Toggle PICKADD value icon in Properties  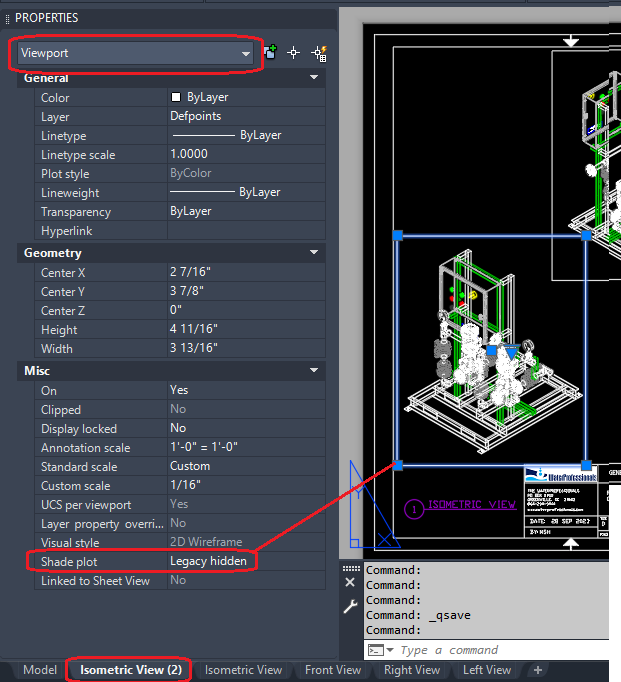[x=270, y=53]
